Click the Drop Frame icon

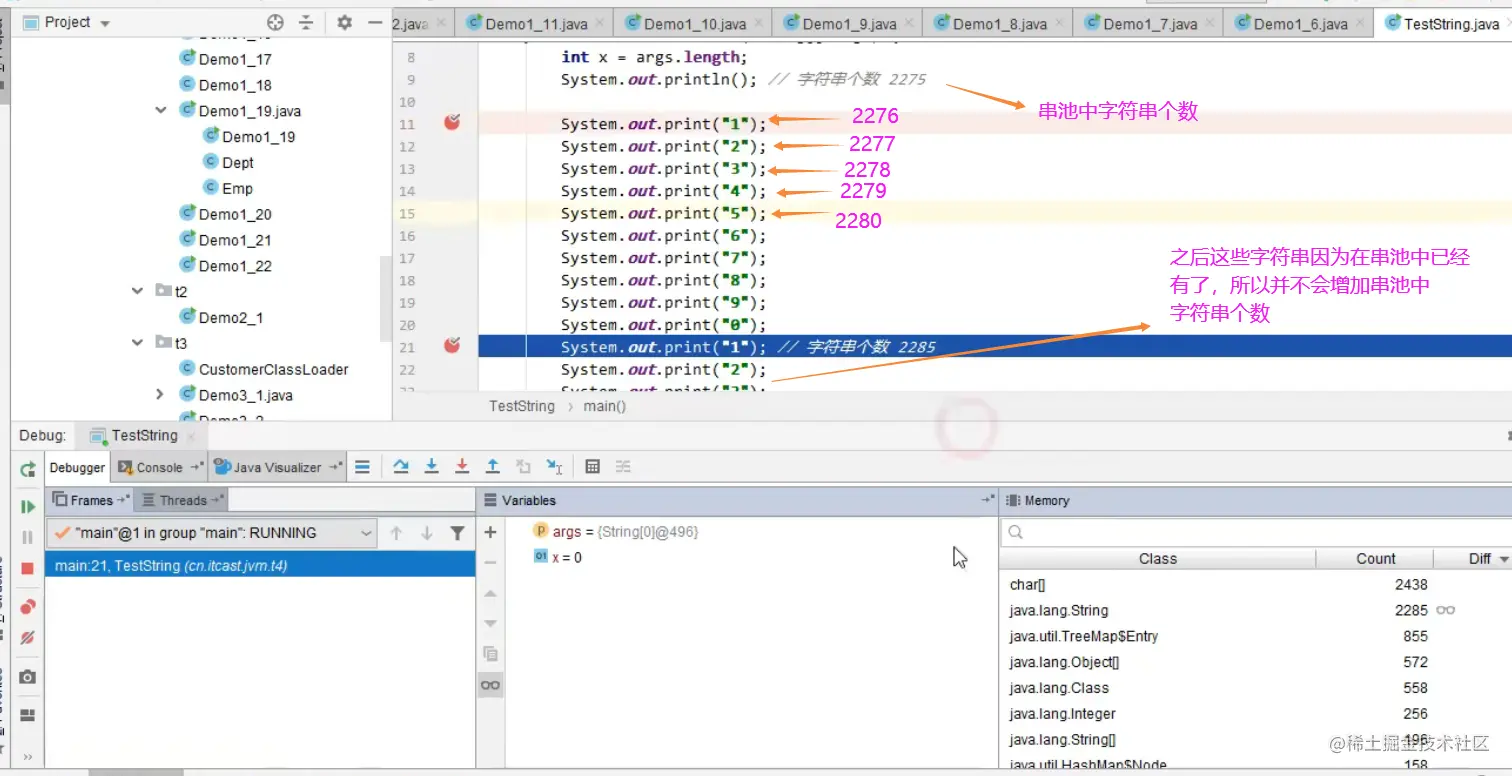[x=523, y=467]
